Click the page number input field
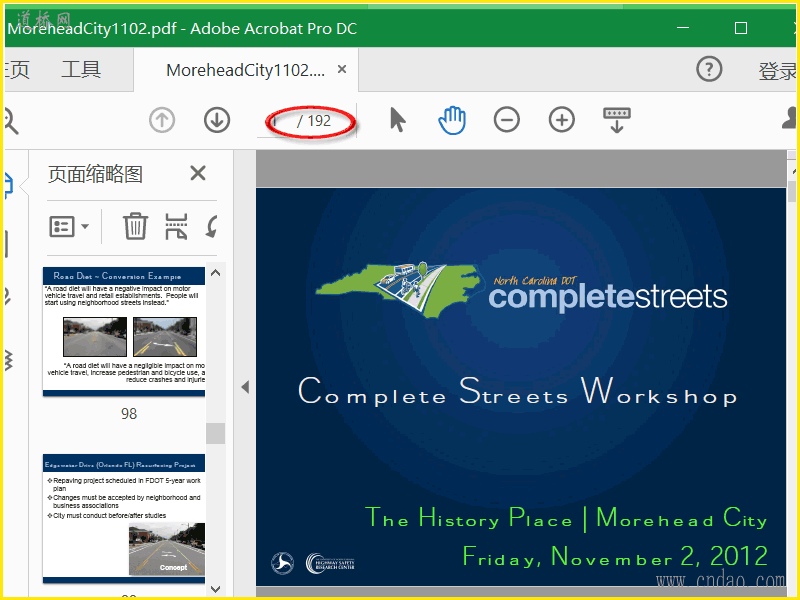The width and height of the screenshot is (800, 600). 278,121
